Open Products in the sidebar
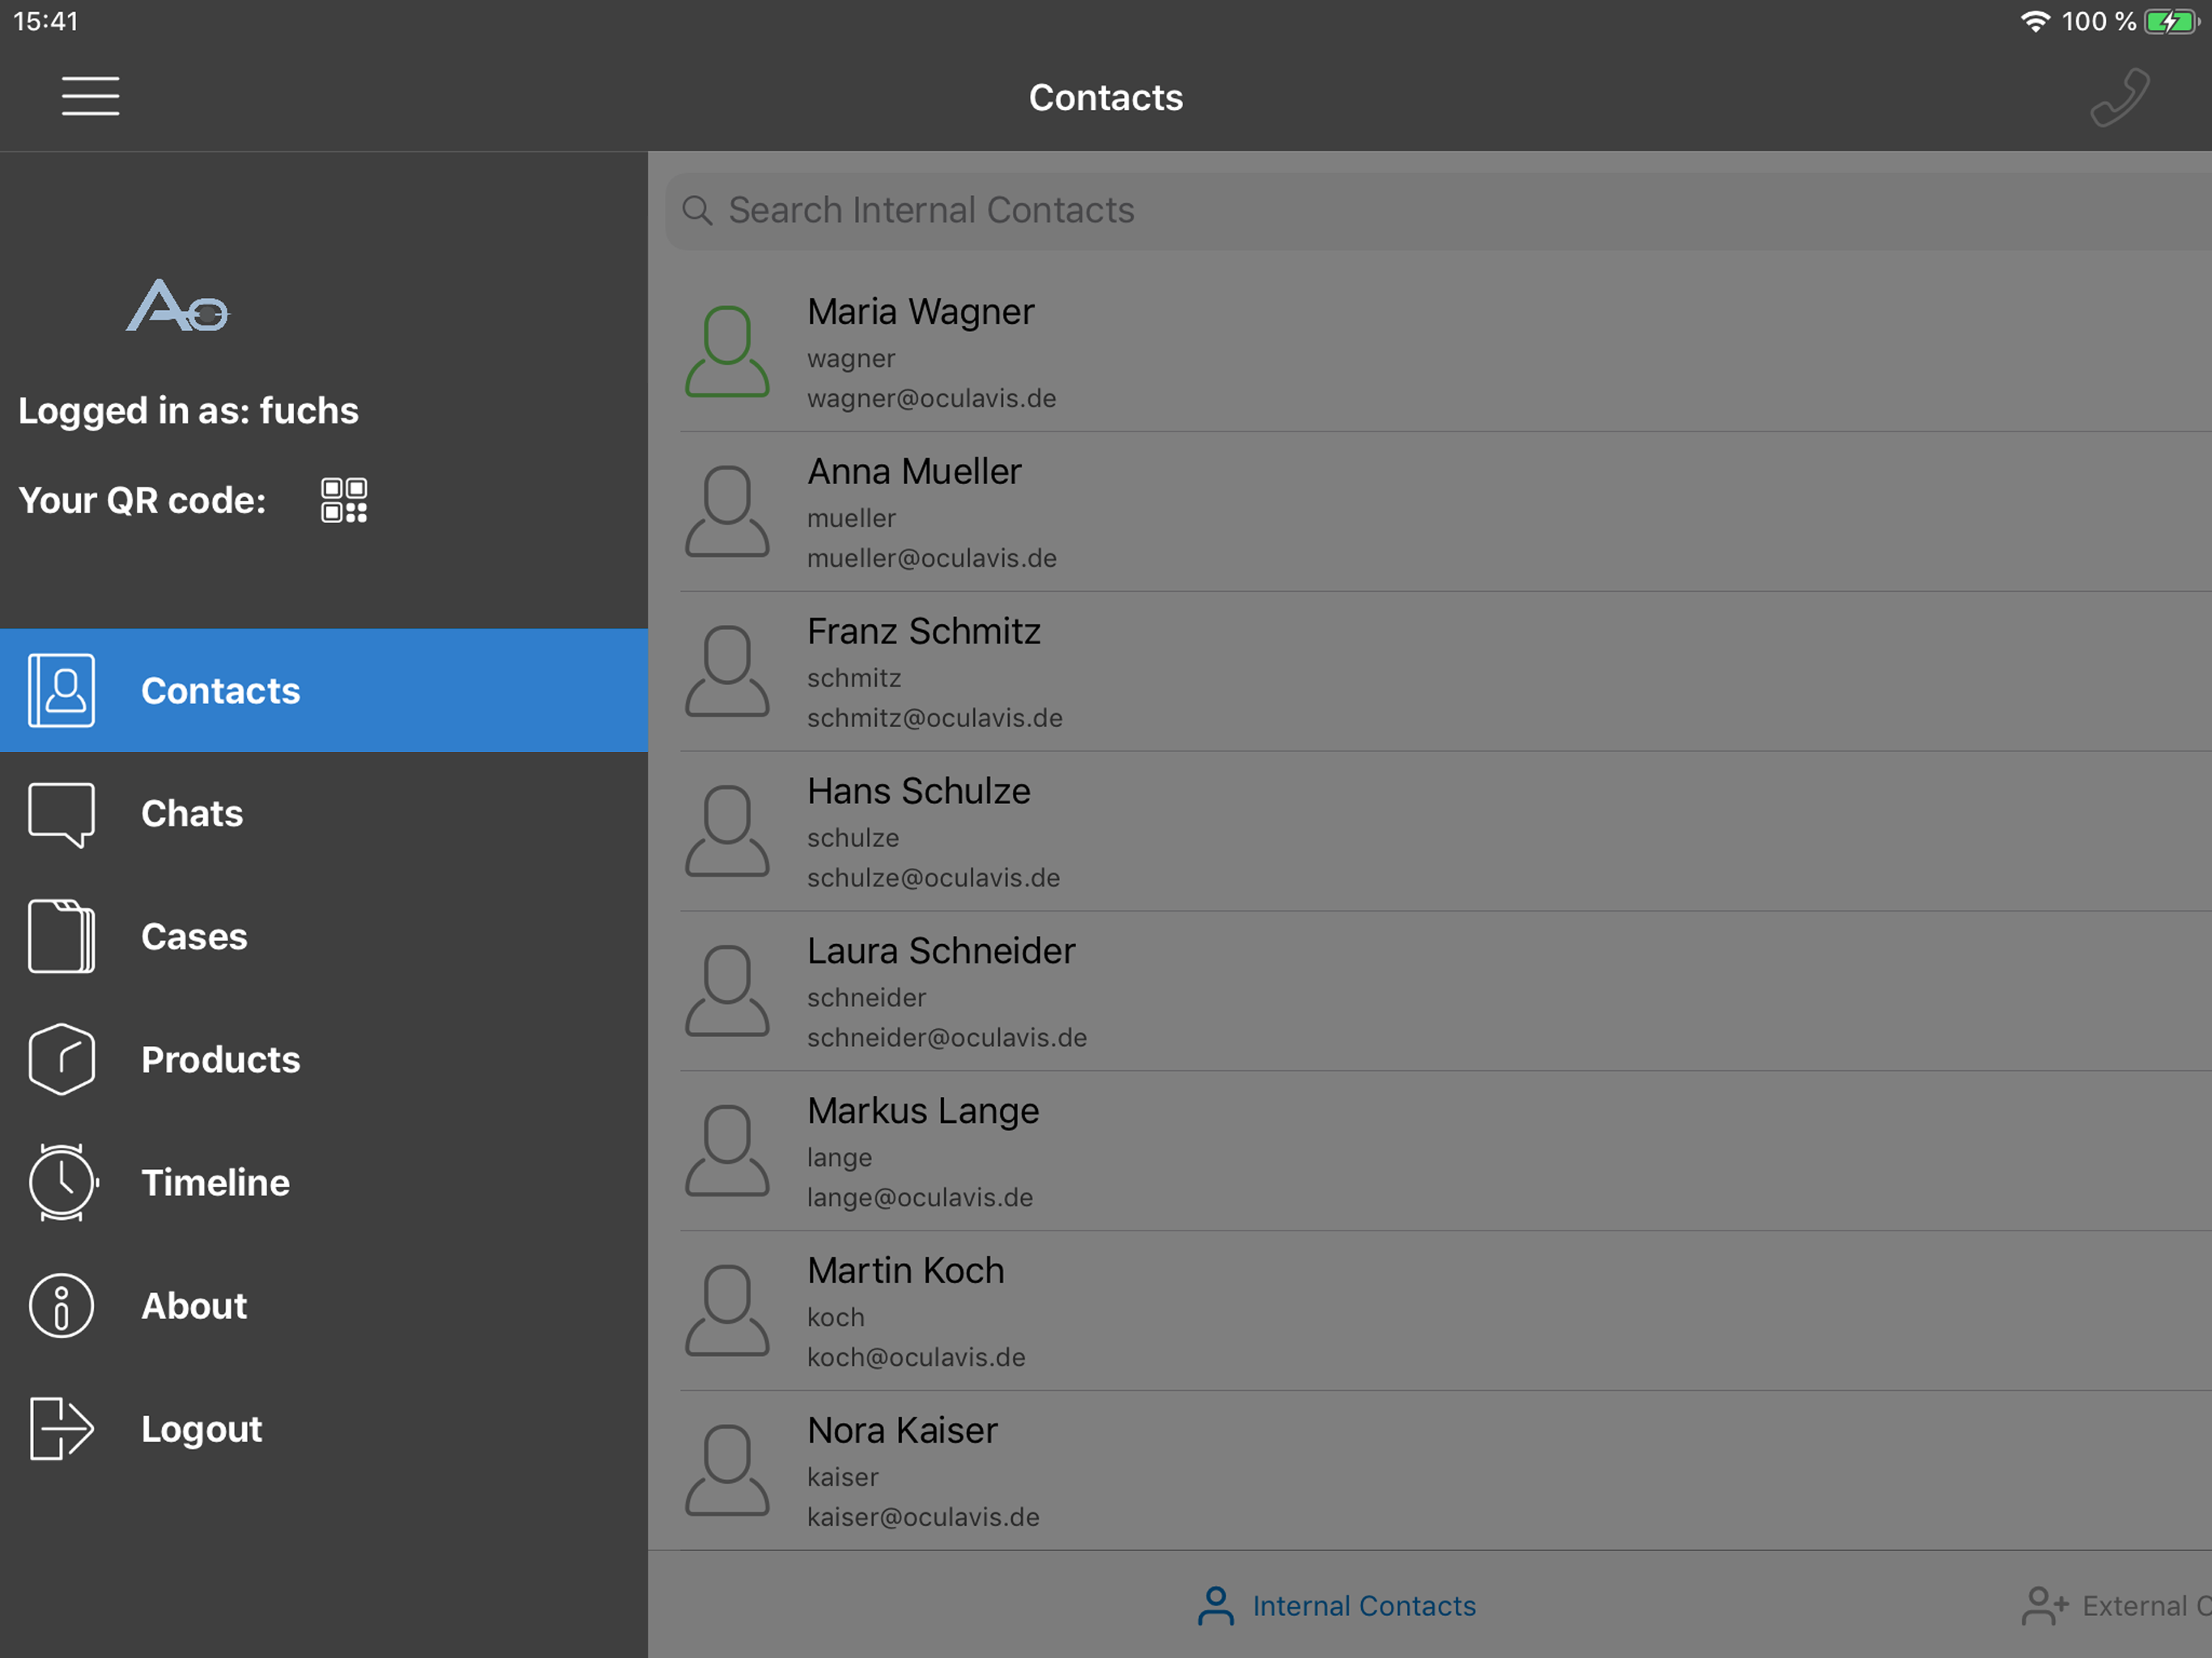Screen dimensions: 2212x1658 324,1059
